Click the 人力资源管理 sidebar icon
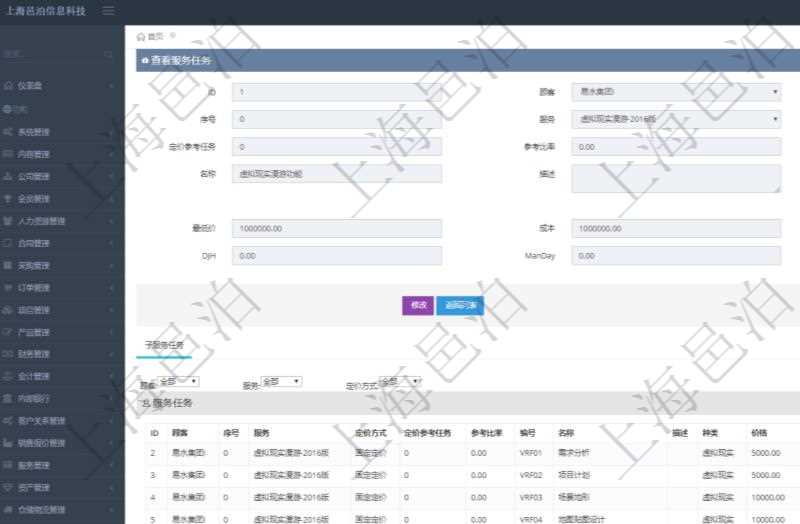800x524 pixels. coord(8,221)
